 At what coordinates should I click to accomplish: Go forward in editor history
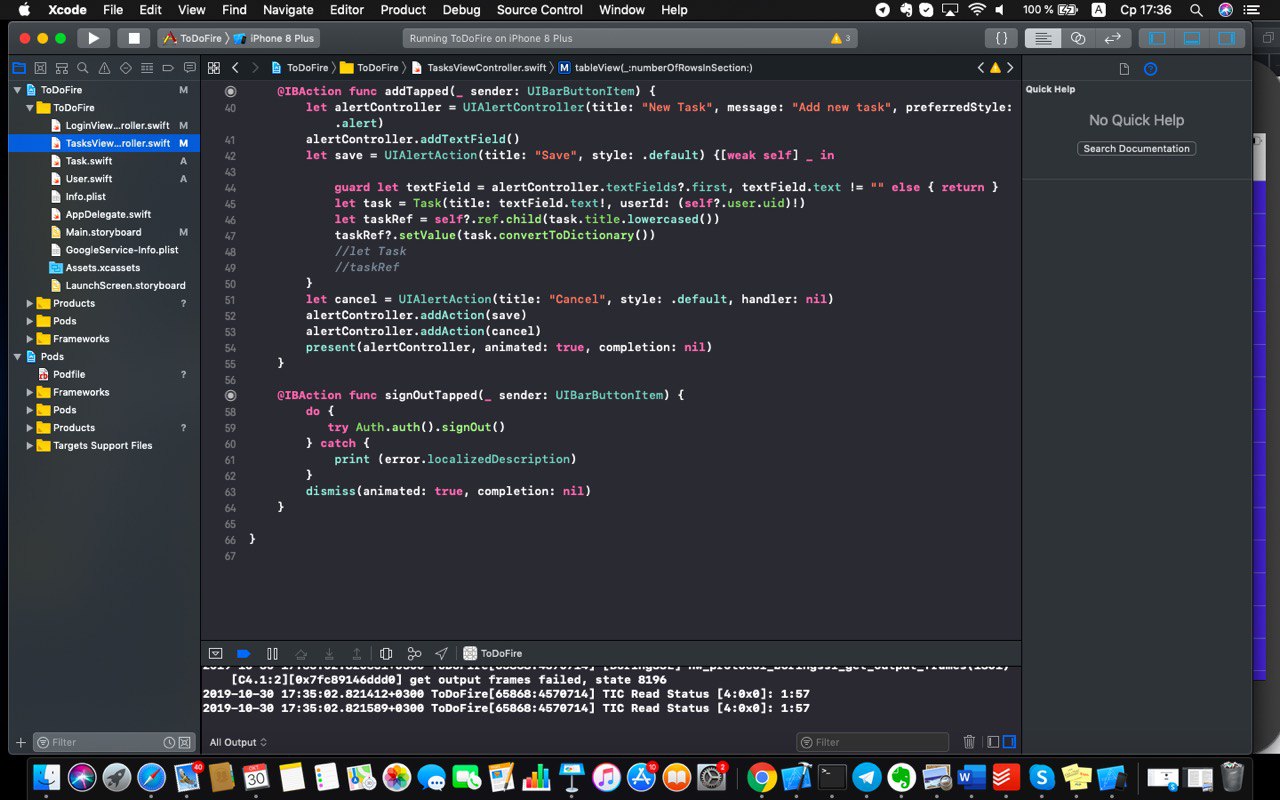click(x=256, y=68)
